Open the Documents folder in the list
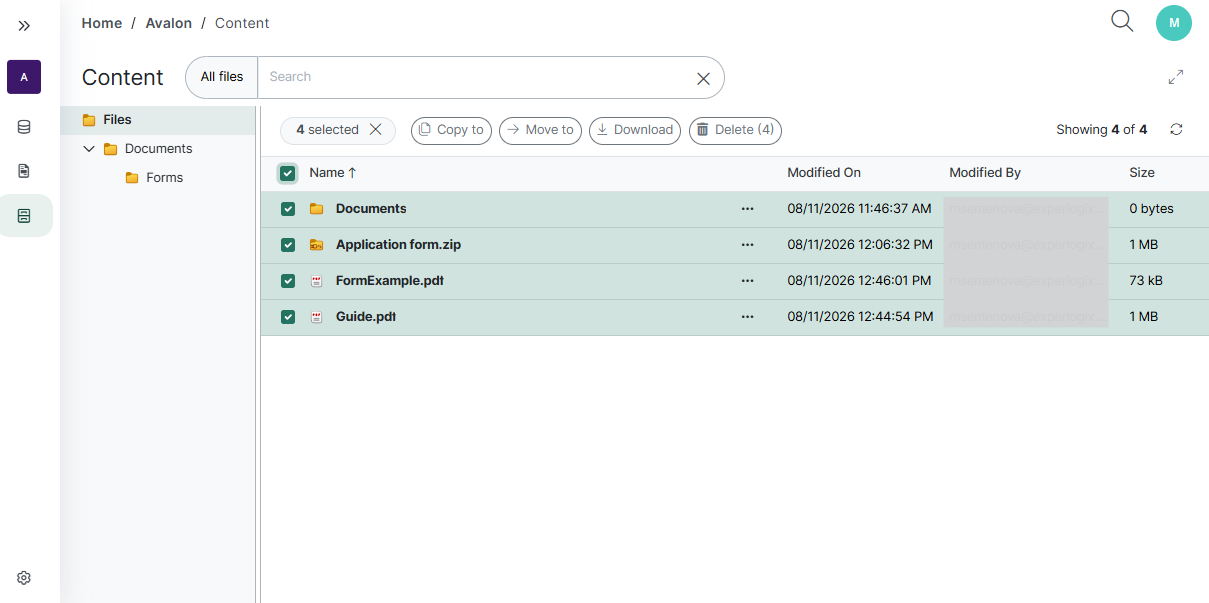This screenshot has width=1209, height=603. (x=371, y=209)
